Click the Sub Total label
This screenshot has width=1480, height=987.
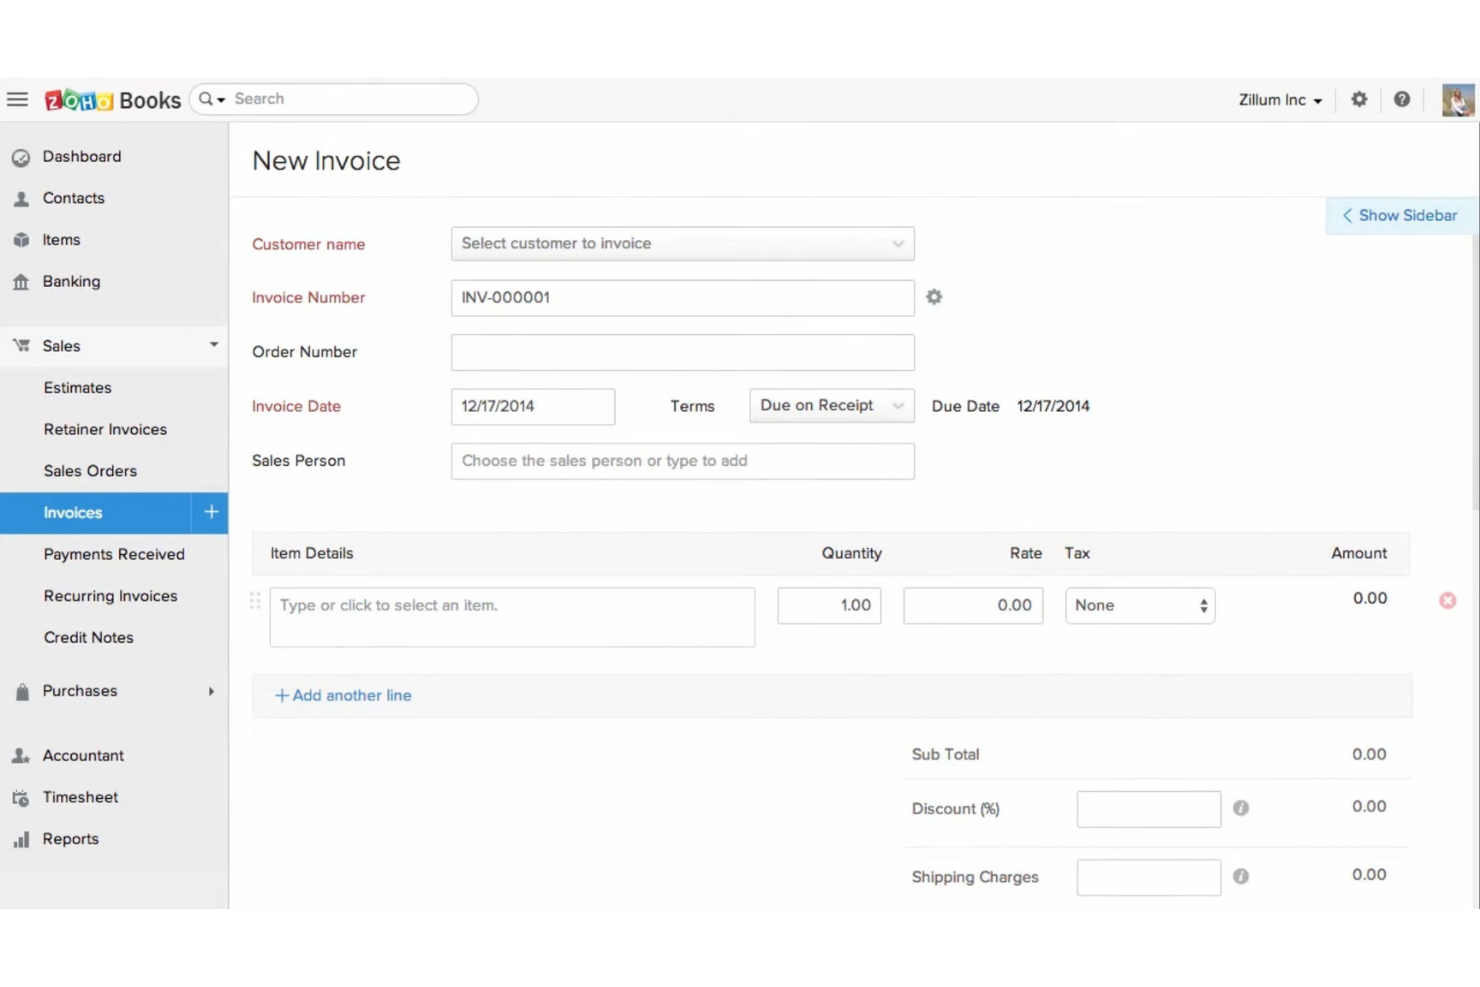(945, 755)
